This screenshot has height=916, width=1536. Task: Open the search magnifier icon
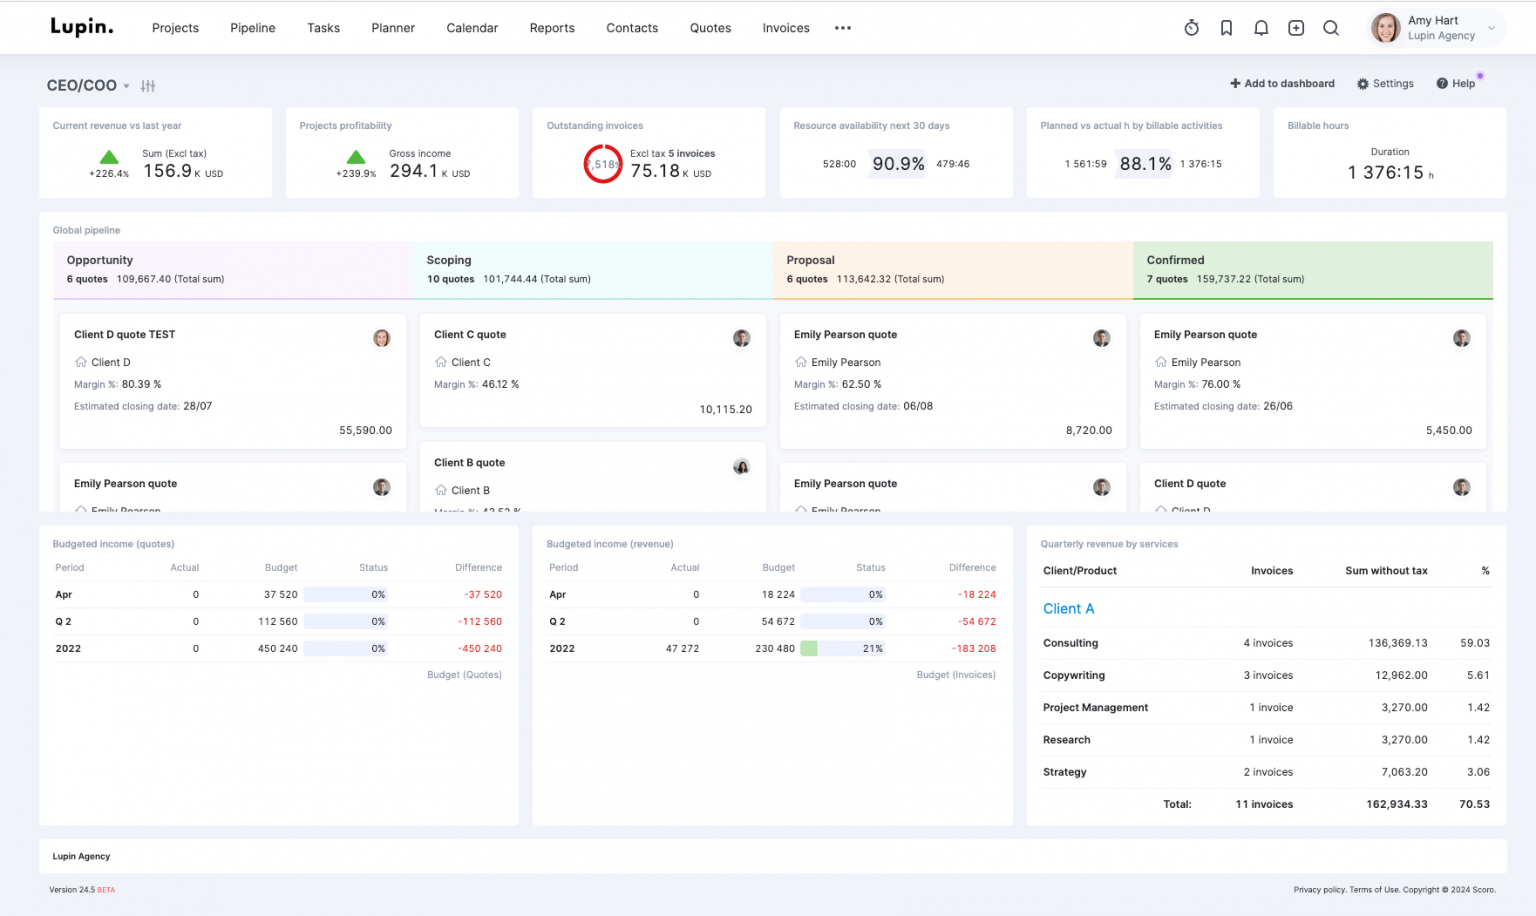coord(1331,28)
